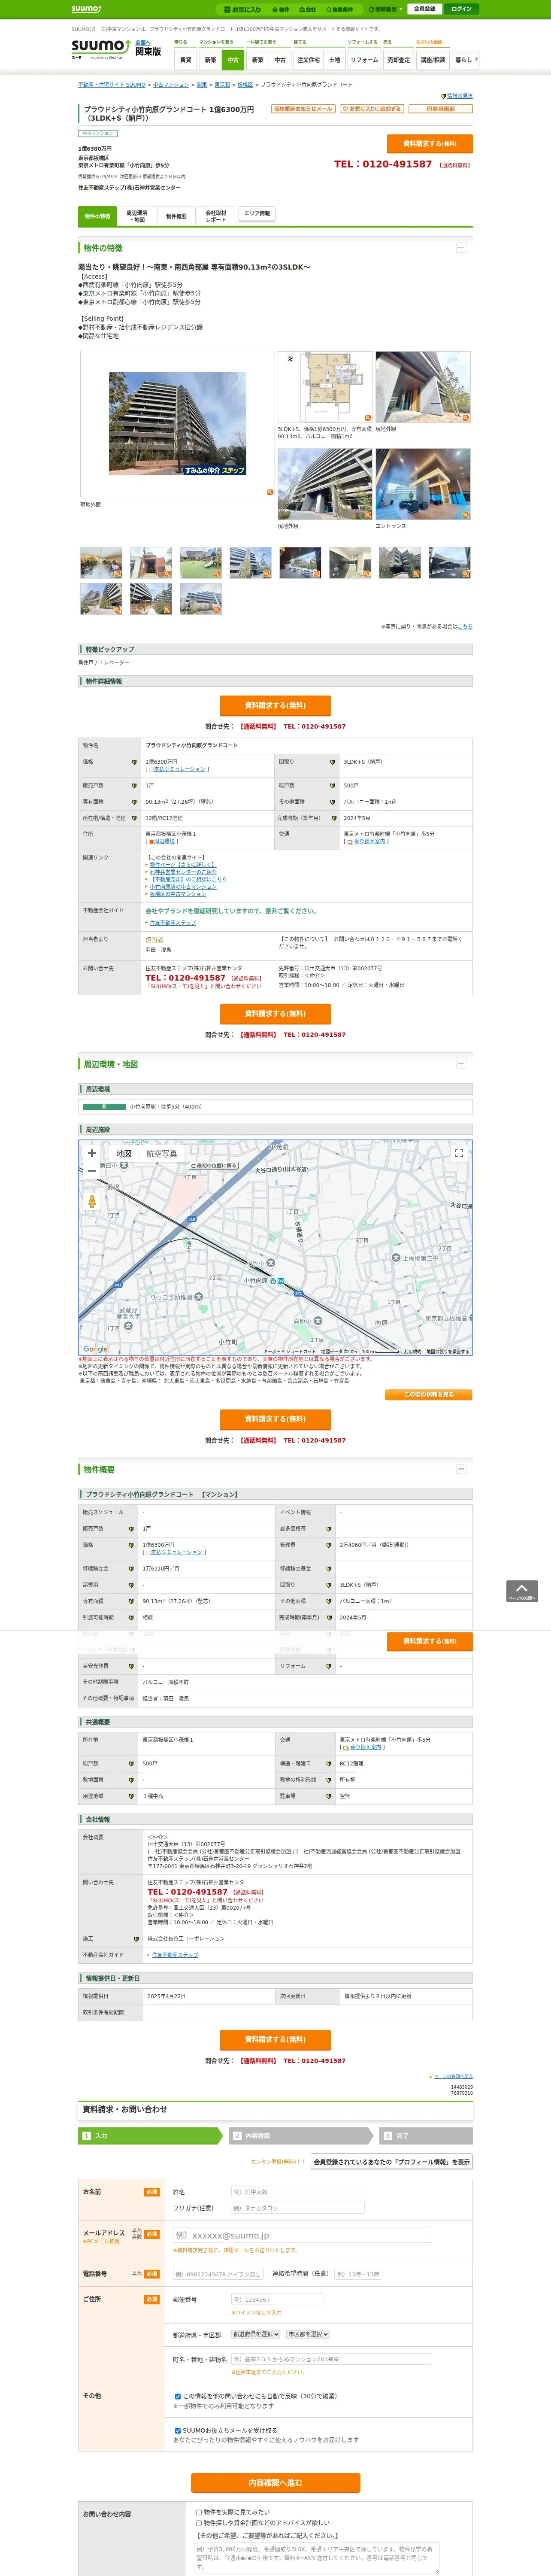This screenshot has height=2576, width=551.
Task: Toggle fullscreen view on the map
Action: (459, 1153)
